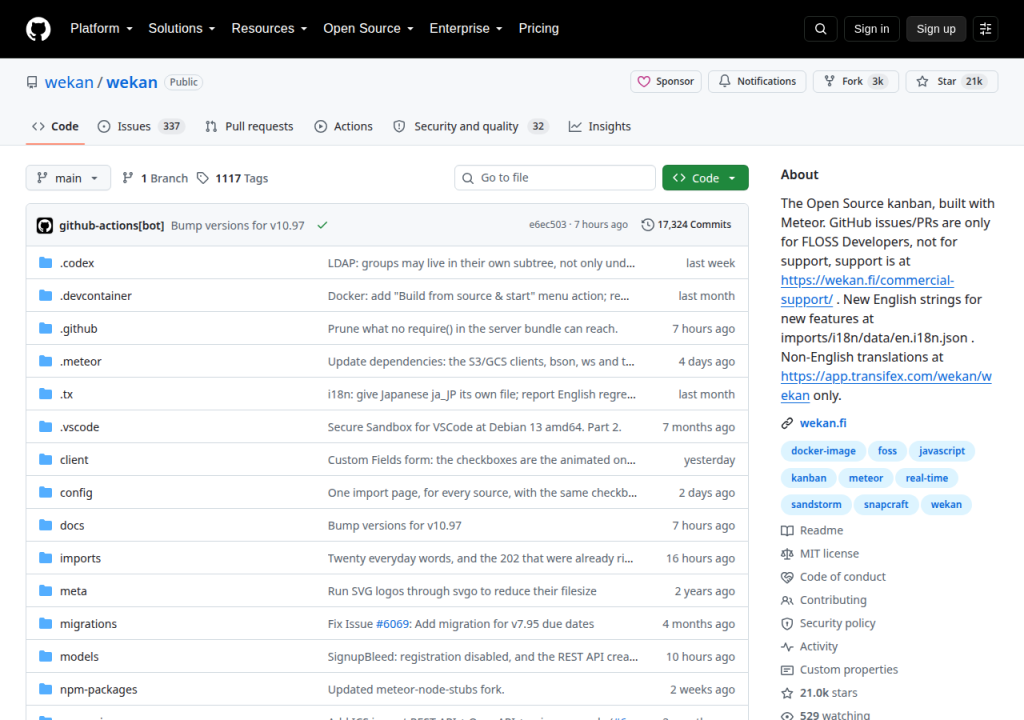Image resolution: width=1024 pixels, height=720 pixels.
Task: Open the Security and quality tab
Action: point(471,127)
